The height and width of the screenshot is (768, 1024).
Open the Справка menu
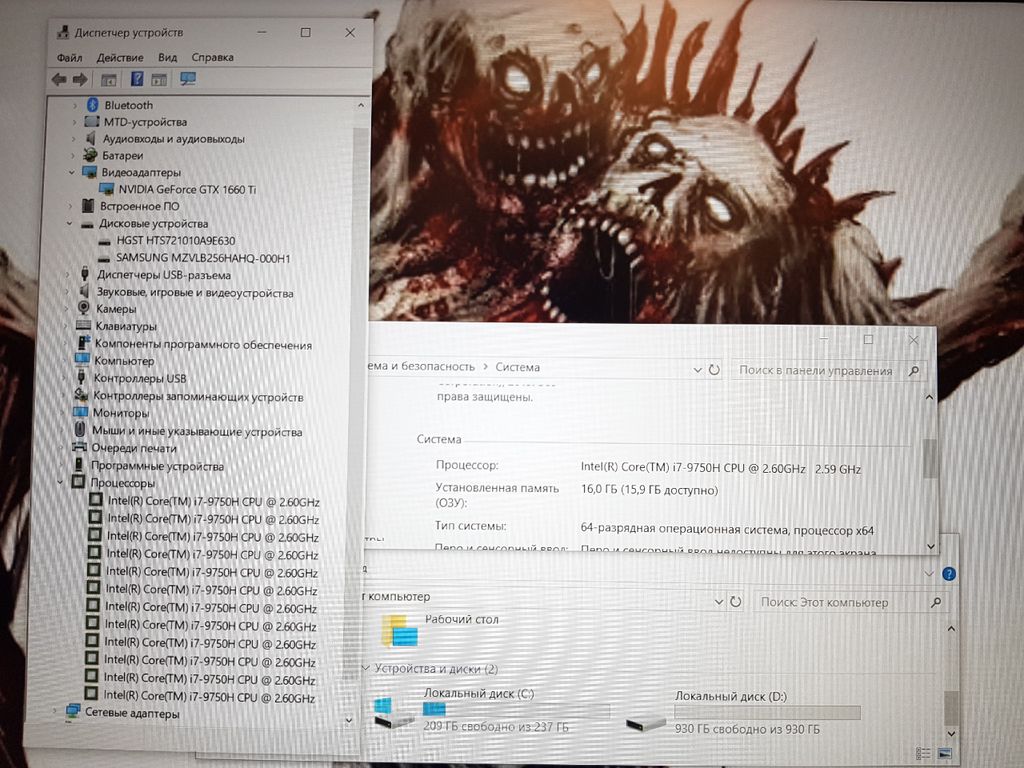click(212, 58)
